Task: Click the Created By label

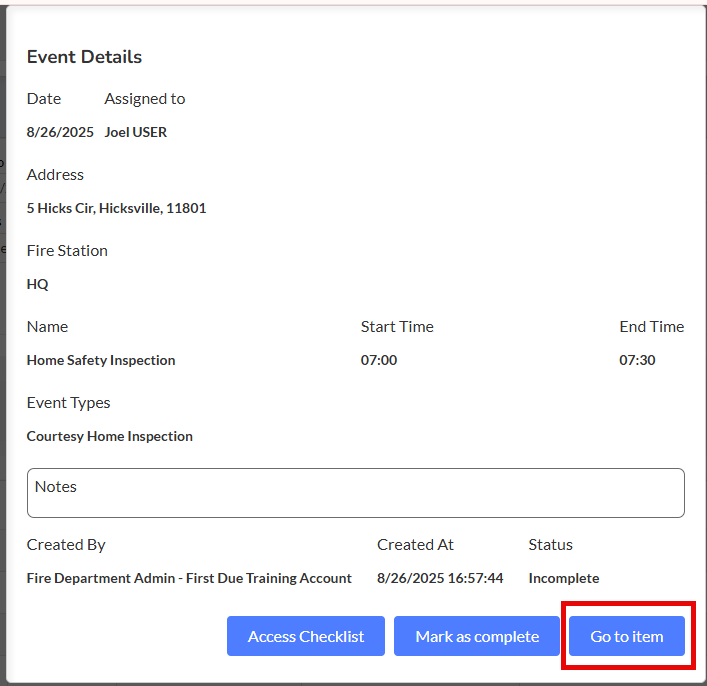Action: (66, 544)
